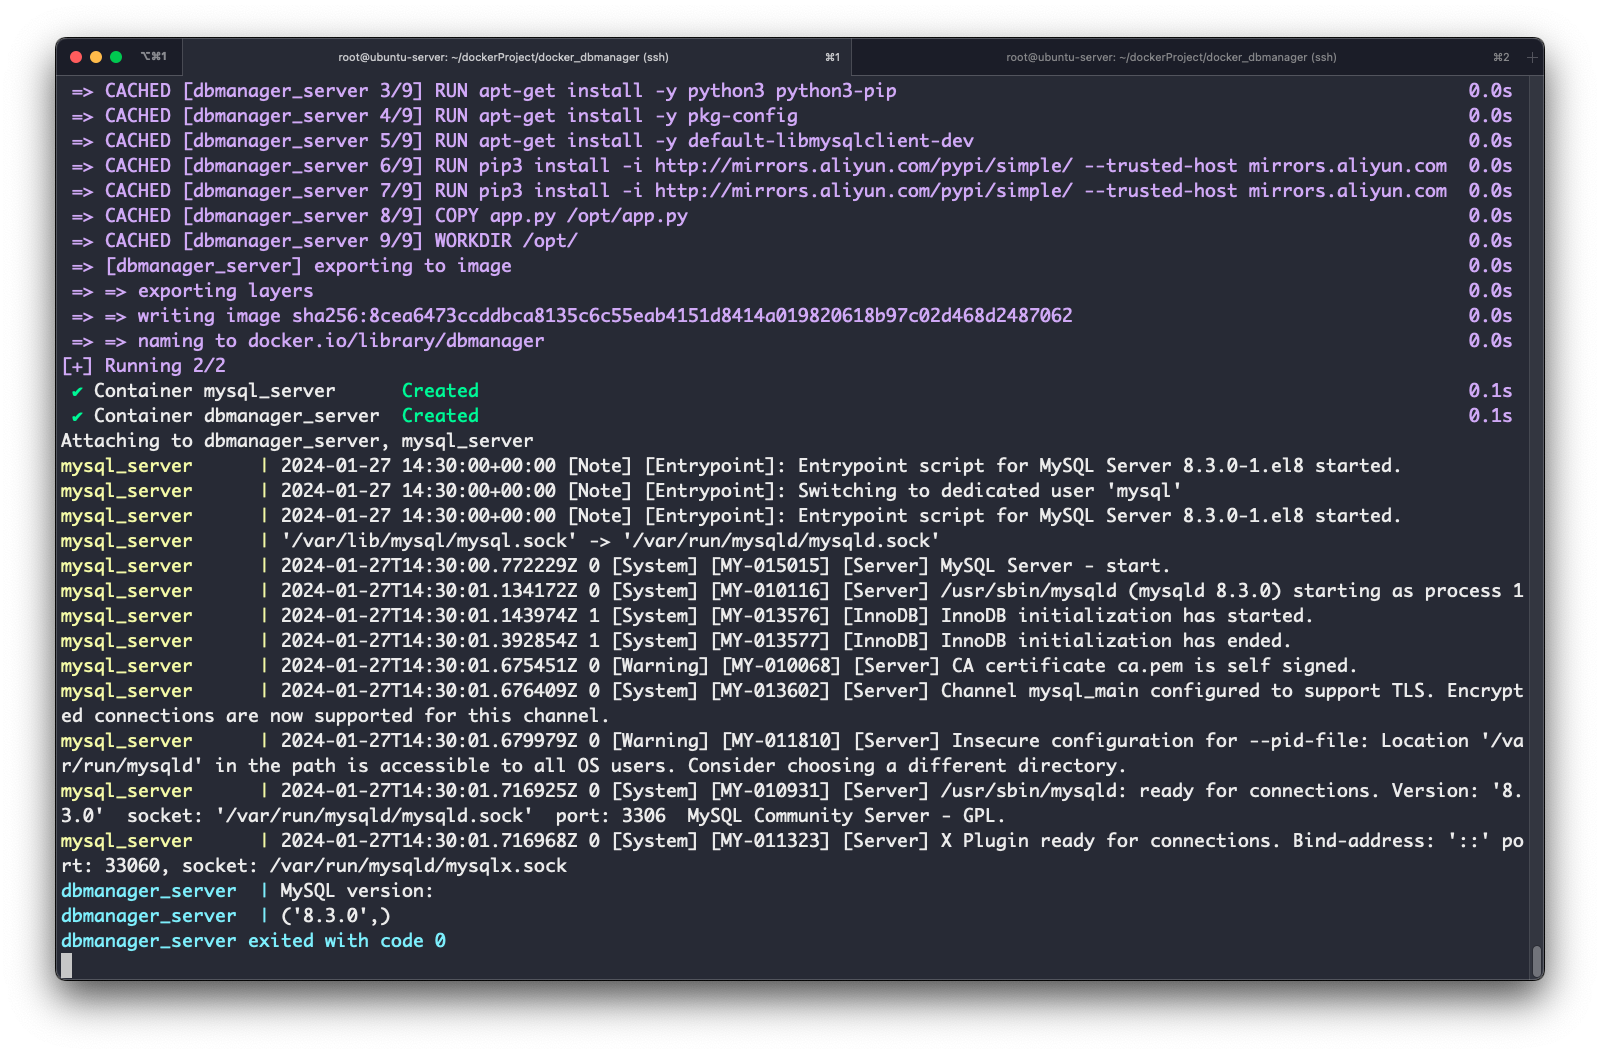Image resolution: width=1600 pixels, height=1054 pixels.
Task: Click 'MySQL Server - start.' log message
Action: pyautogui.click(x=1055, y=566)
